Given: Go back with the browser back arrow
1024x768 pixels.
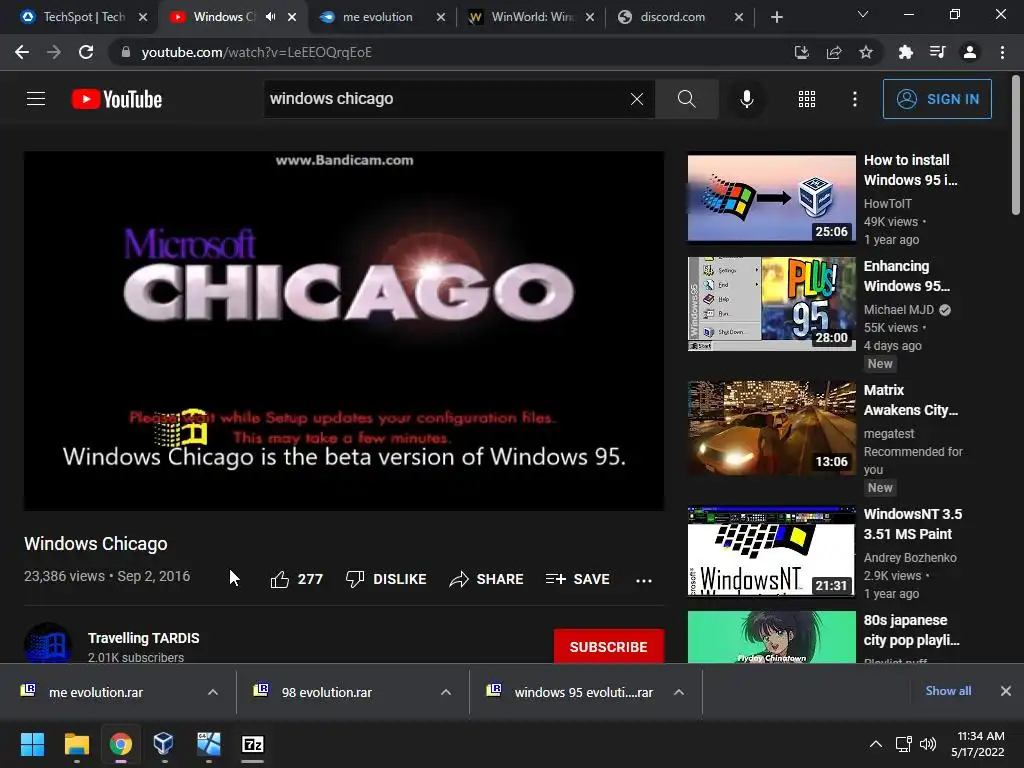Looking at the screenshot, I should point(22,52).
